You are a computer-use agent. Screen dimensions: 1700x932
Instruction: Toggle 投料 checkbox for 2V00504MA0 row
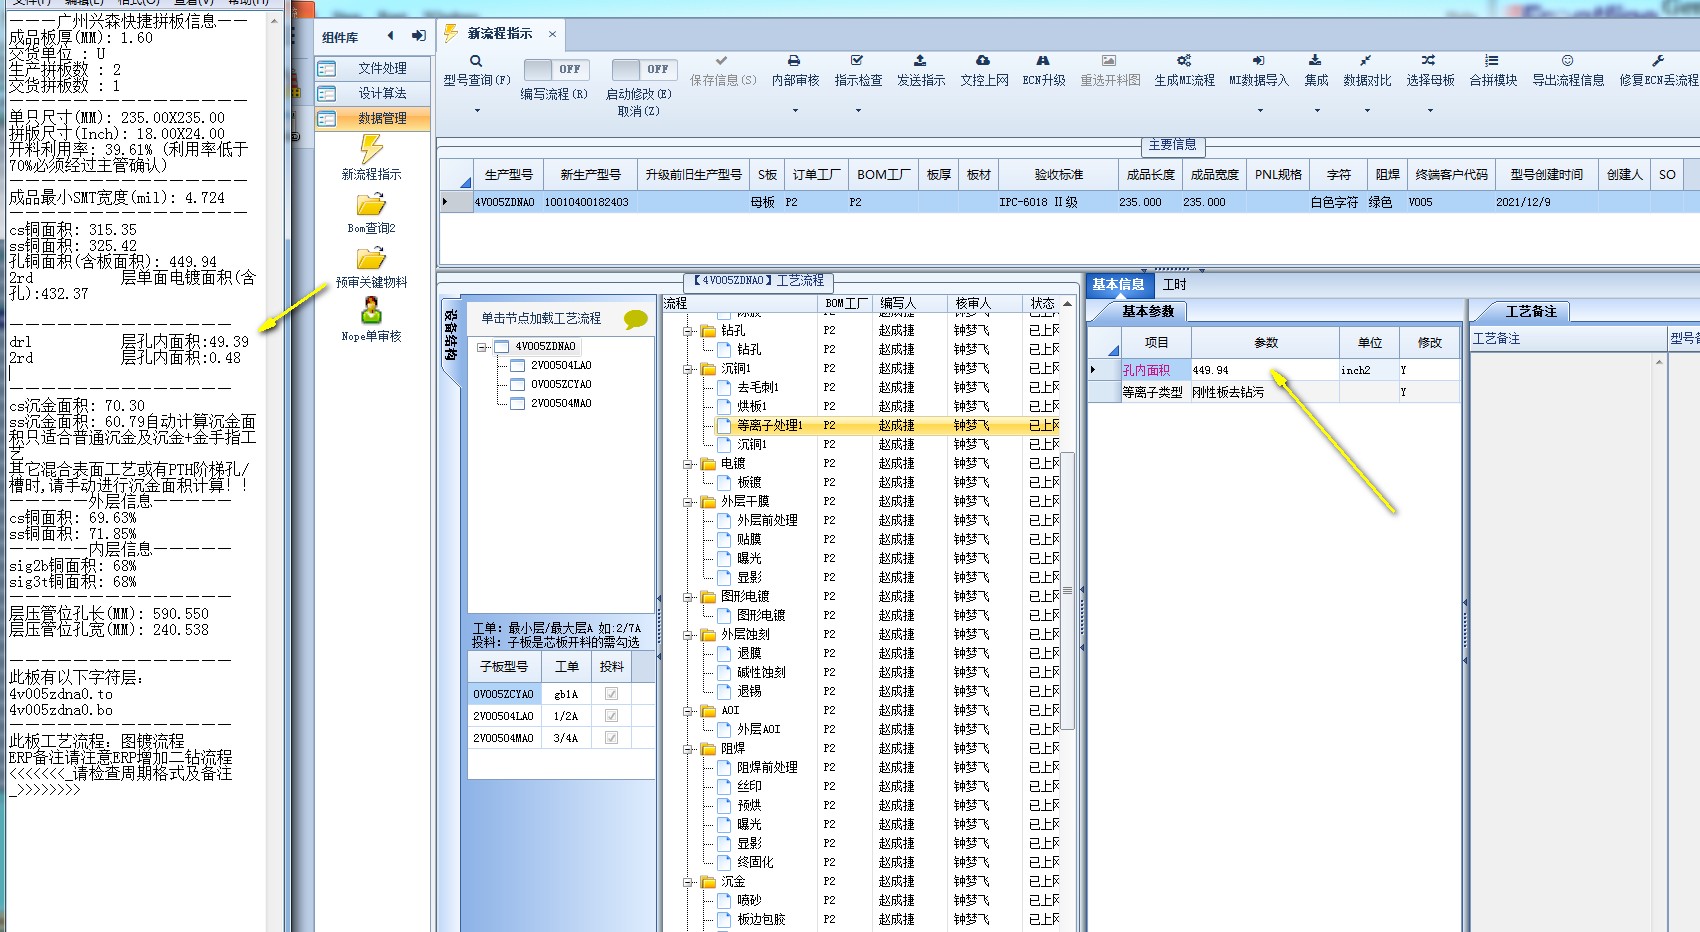(x=611, y=738)
